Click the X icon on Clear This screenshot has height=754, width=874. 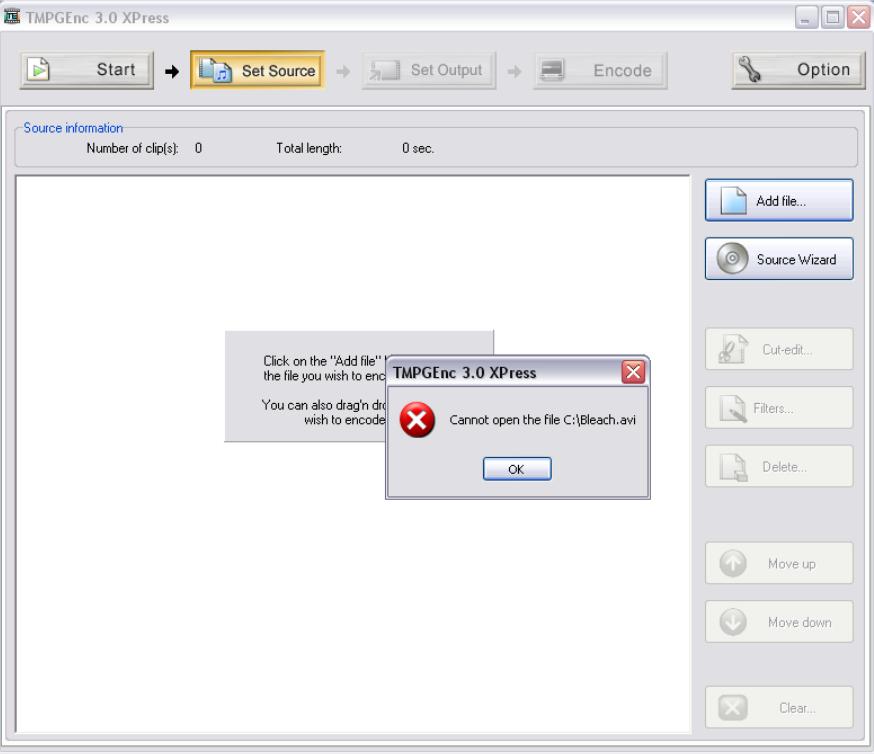coord(732,708)
